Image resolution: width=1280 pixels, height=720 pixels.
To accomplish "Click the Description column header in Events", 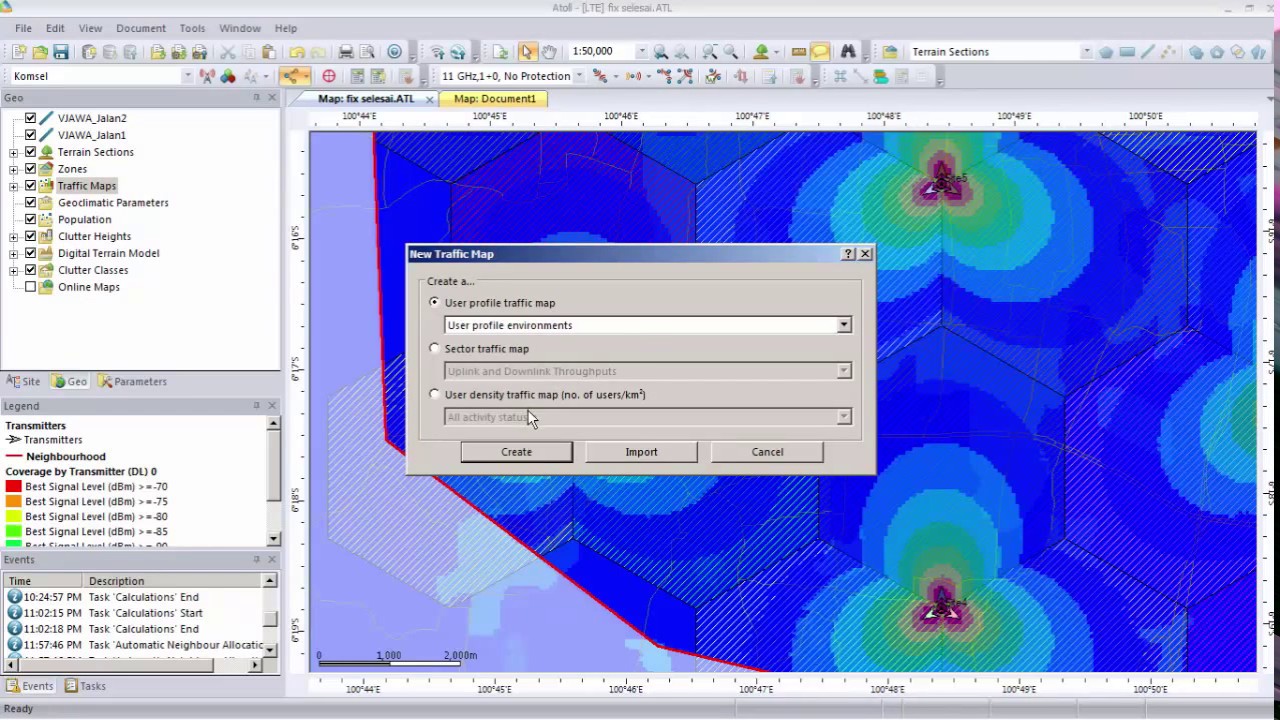I will pyautogui.click(x=172, y=581).
